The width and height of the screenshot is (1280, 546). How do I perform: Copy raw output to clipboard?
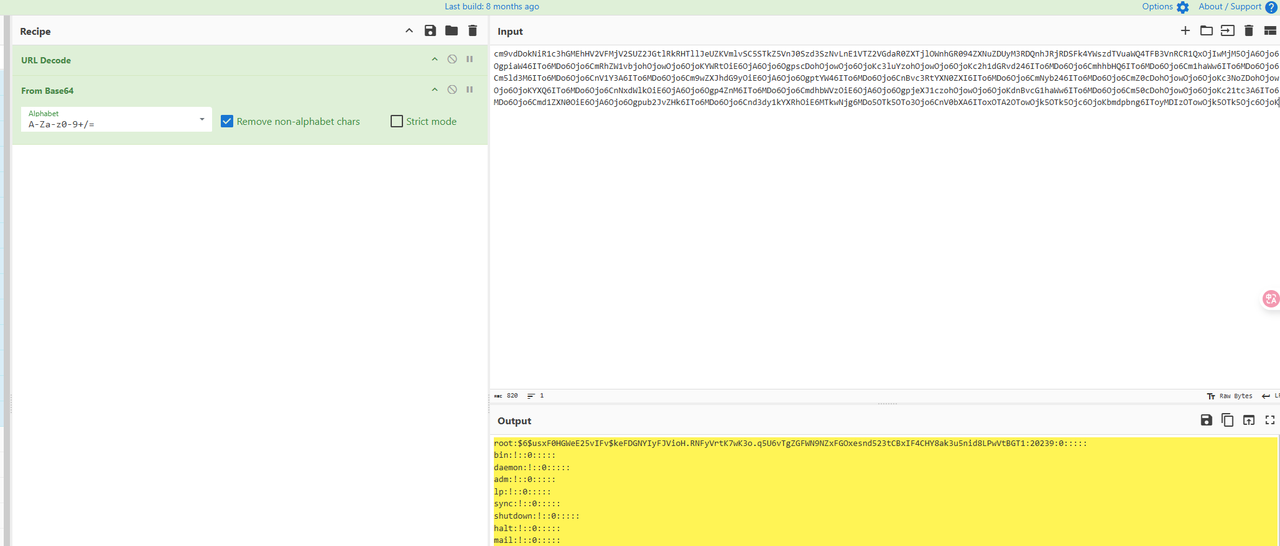[x=1227, y=421]
